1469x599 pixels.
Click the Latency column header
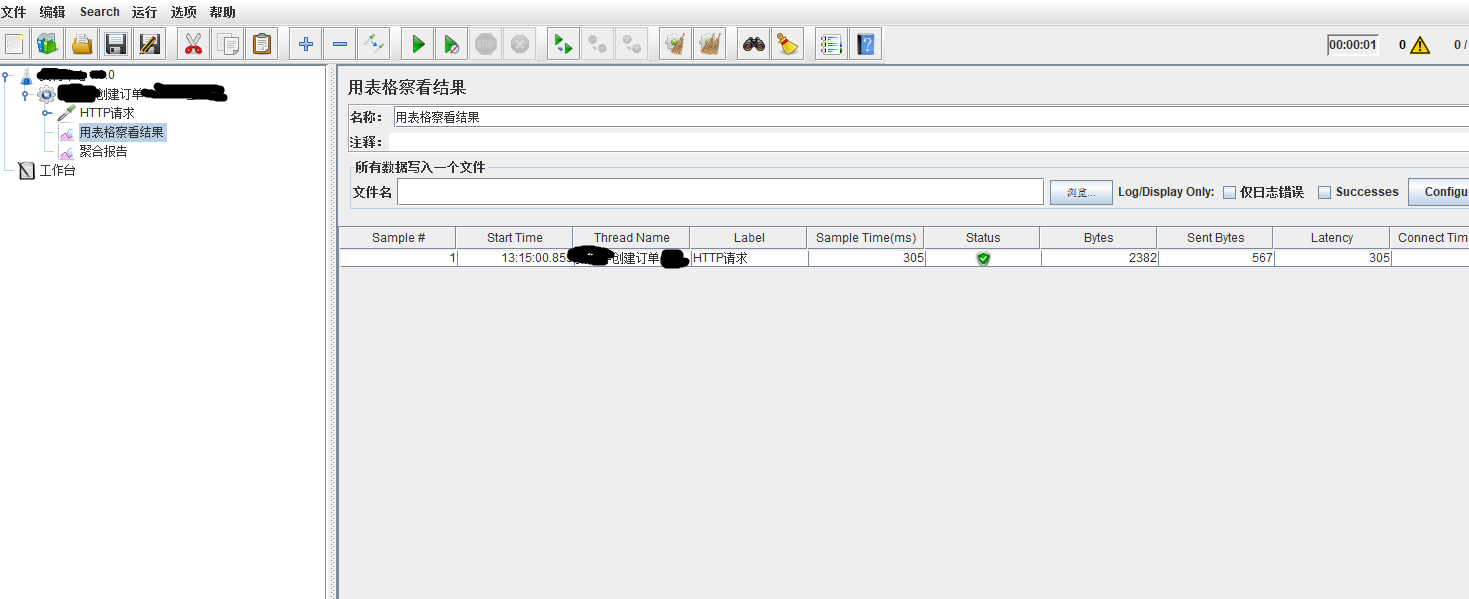[x=1332, y=238]
